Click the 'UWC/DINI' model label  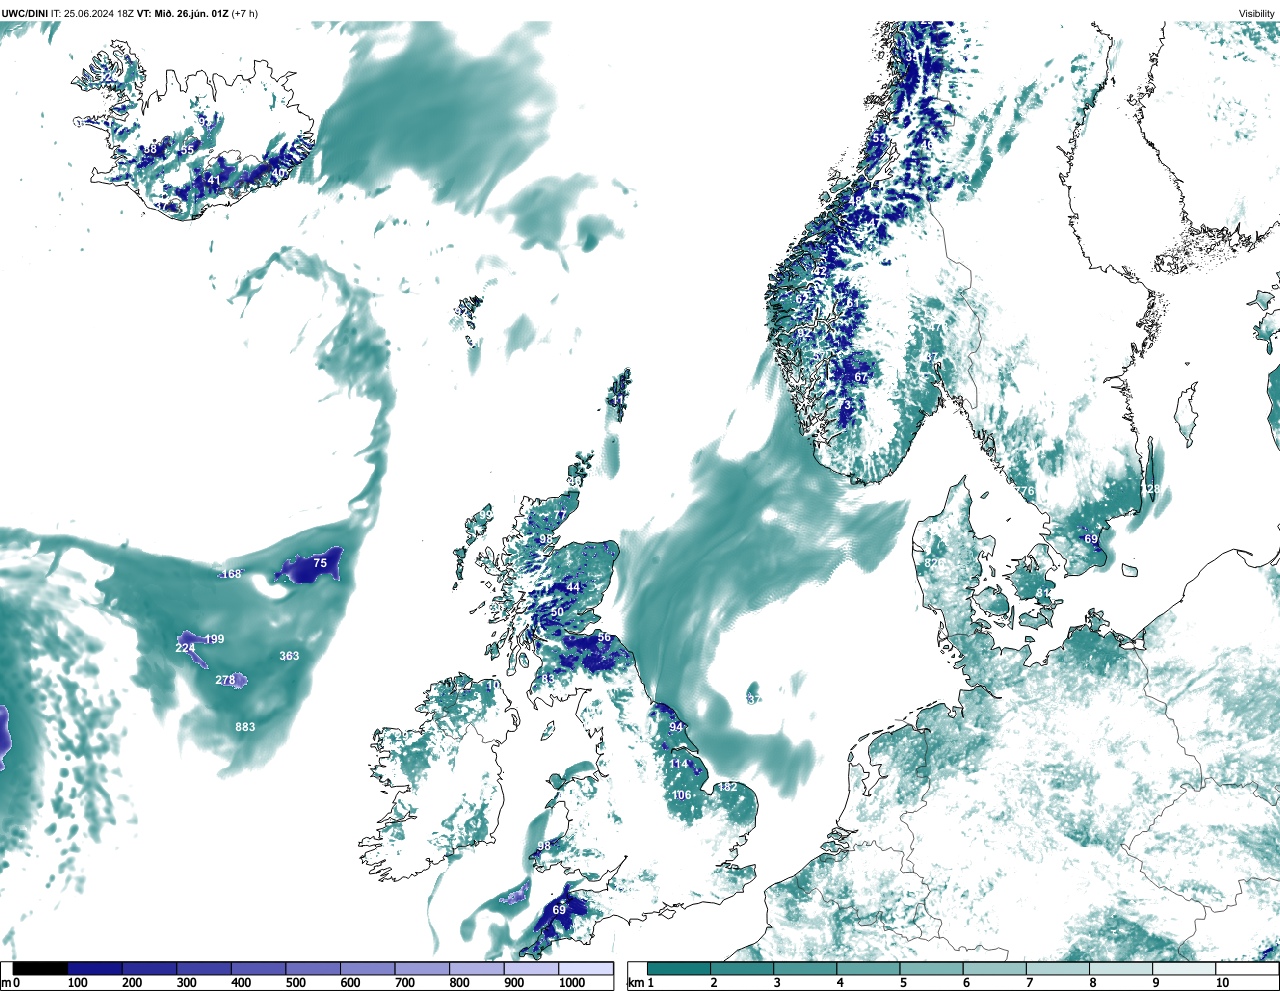tap(24, 13)
